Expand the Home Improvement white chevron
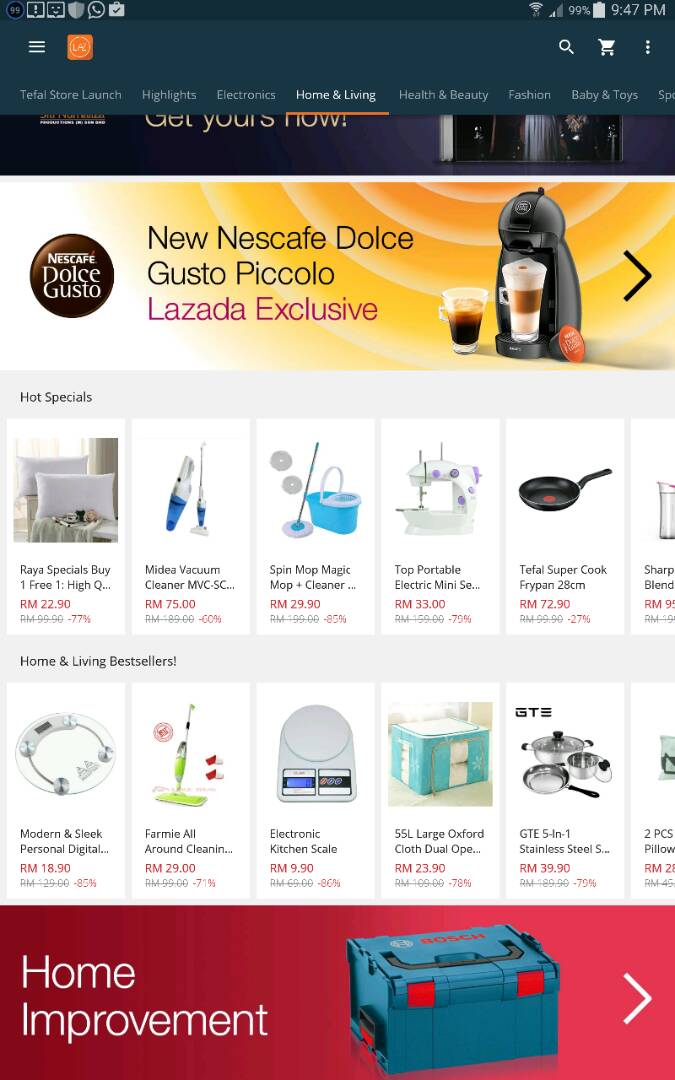Viewport: 675px width, 1080px height. pyautogui.click(x=636, y=997)
